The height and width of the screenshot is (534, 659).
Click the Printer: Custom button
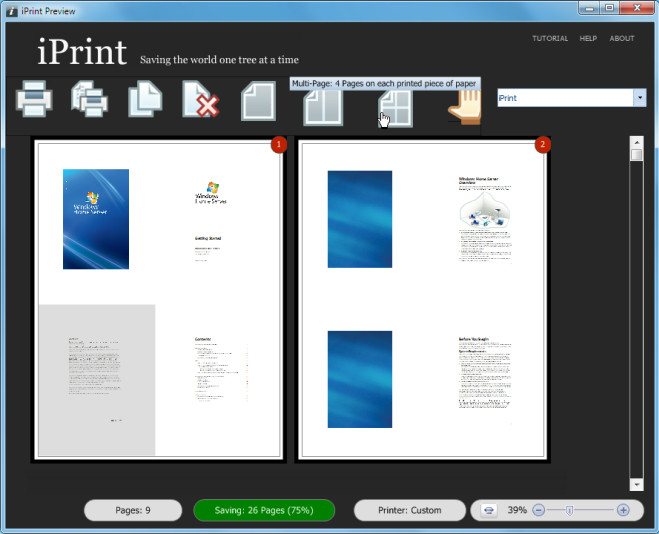[x=410, y=510]
